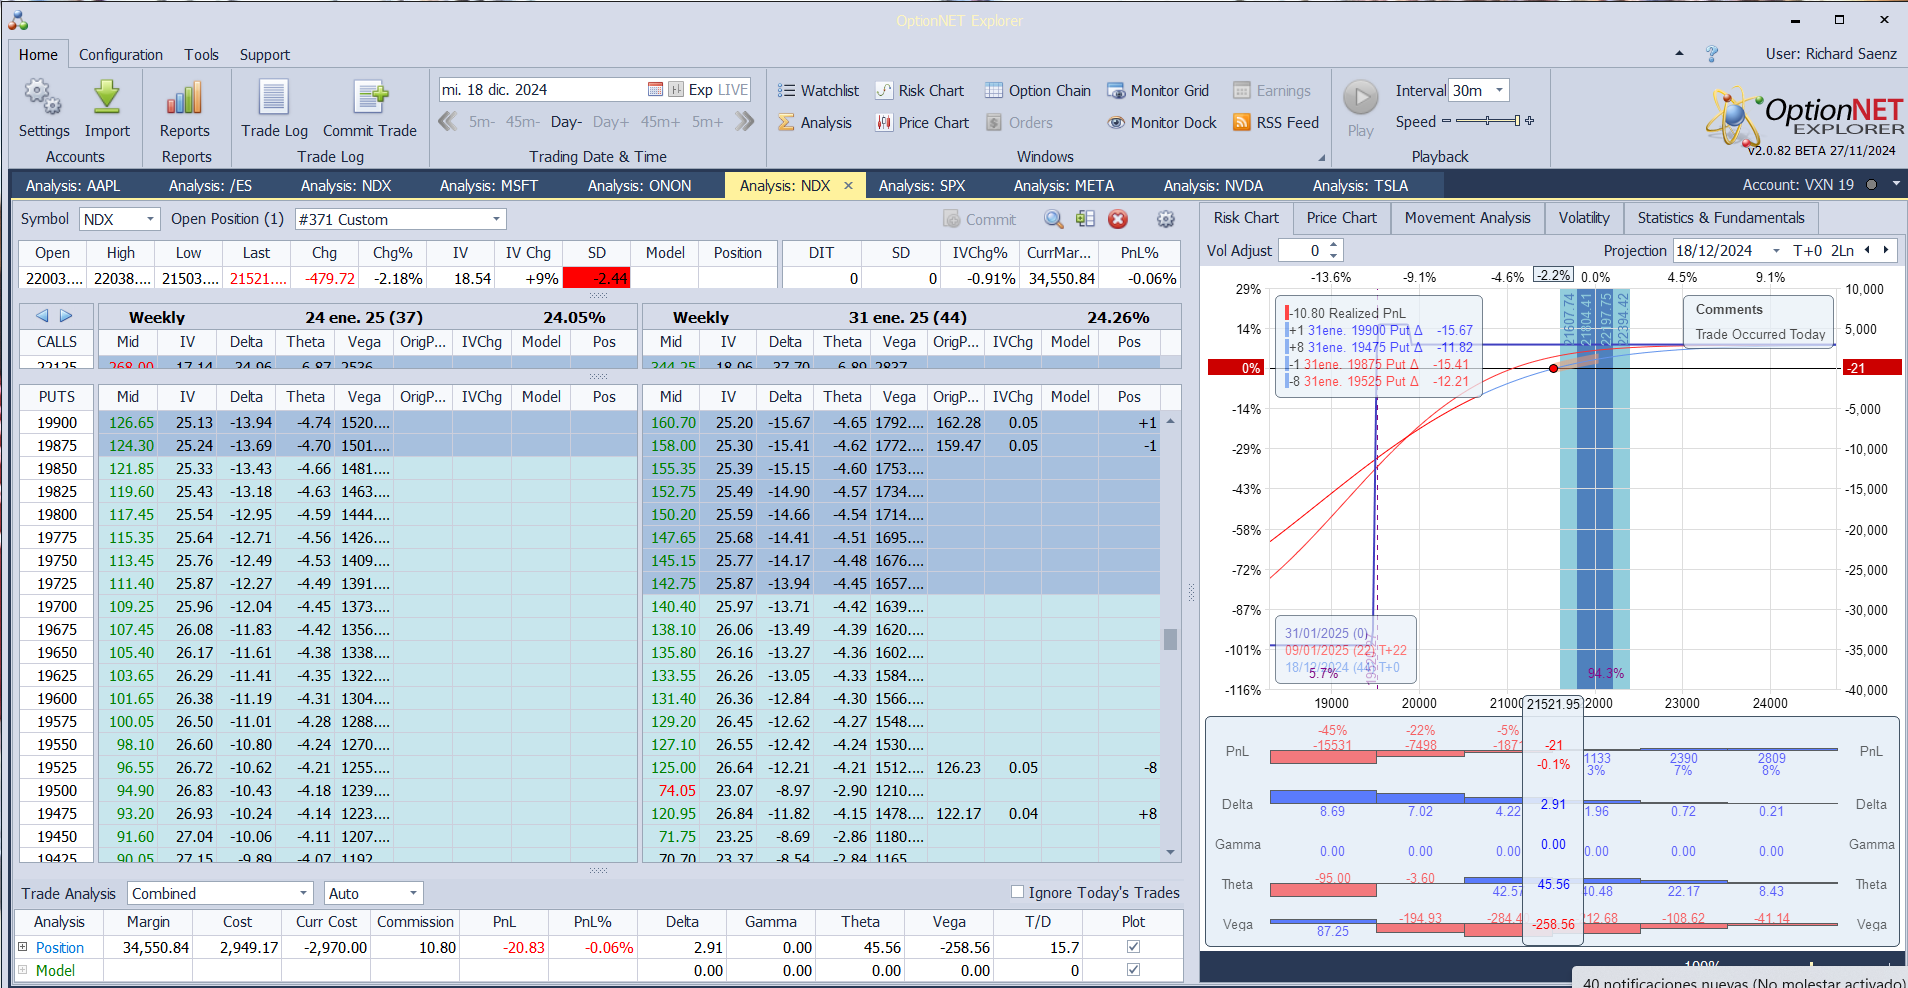This screenshot has height=988, width=1908.
Task: Open the Option Chain window
Action: pos(1038,91)
